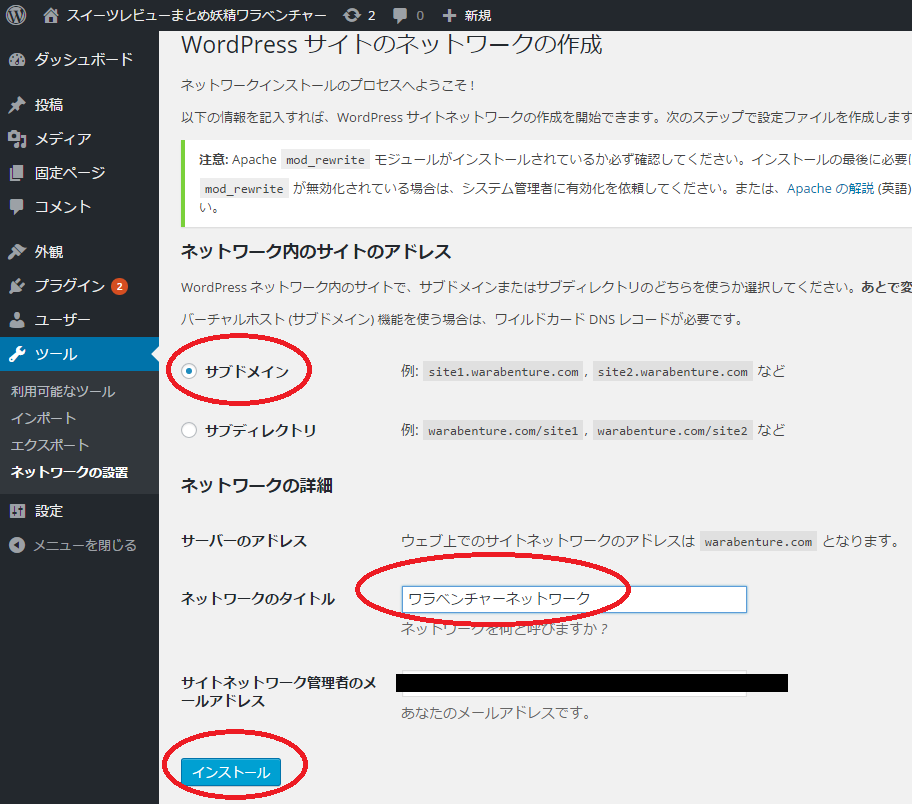Click the network admin email input field
This screenshot has width=912, height=804.
click(573, 683)
